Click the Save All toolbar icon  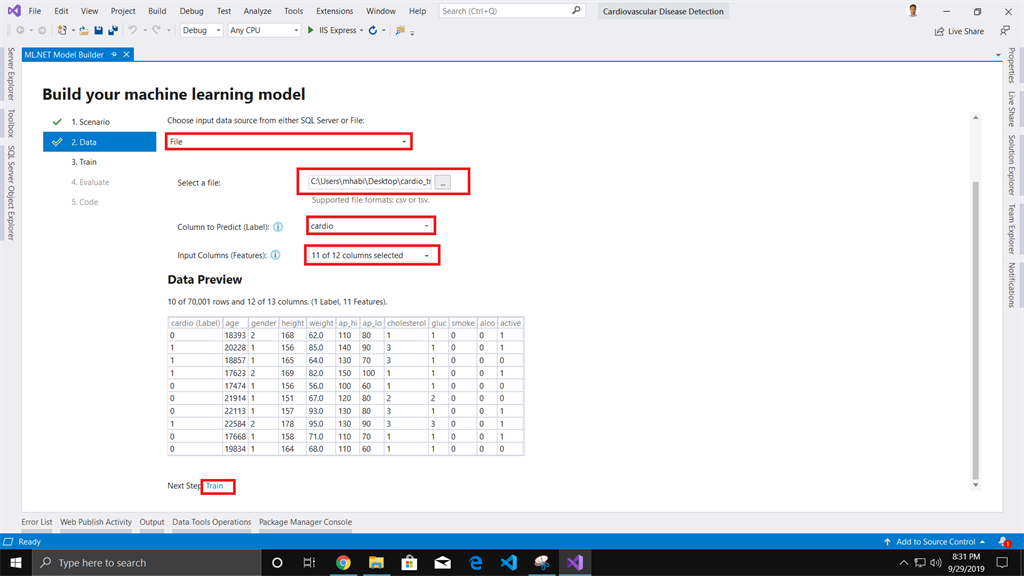click(112, 31)
